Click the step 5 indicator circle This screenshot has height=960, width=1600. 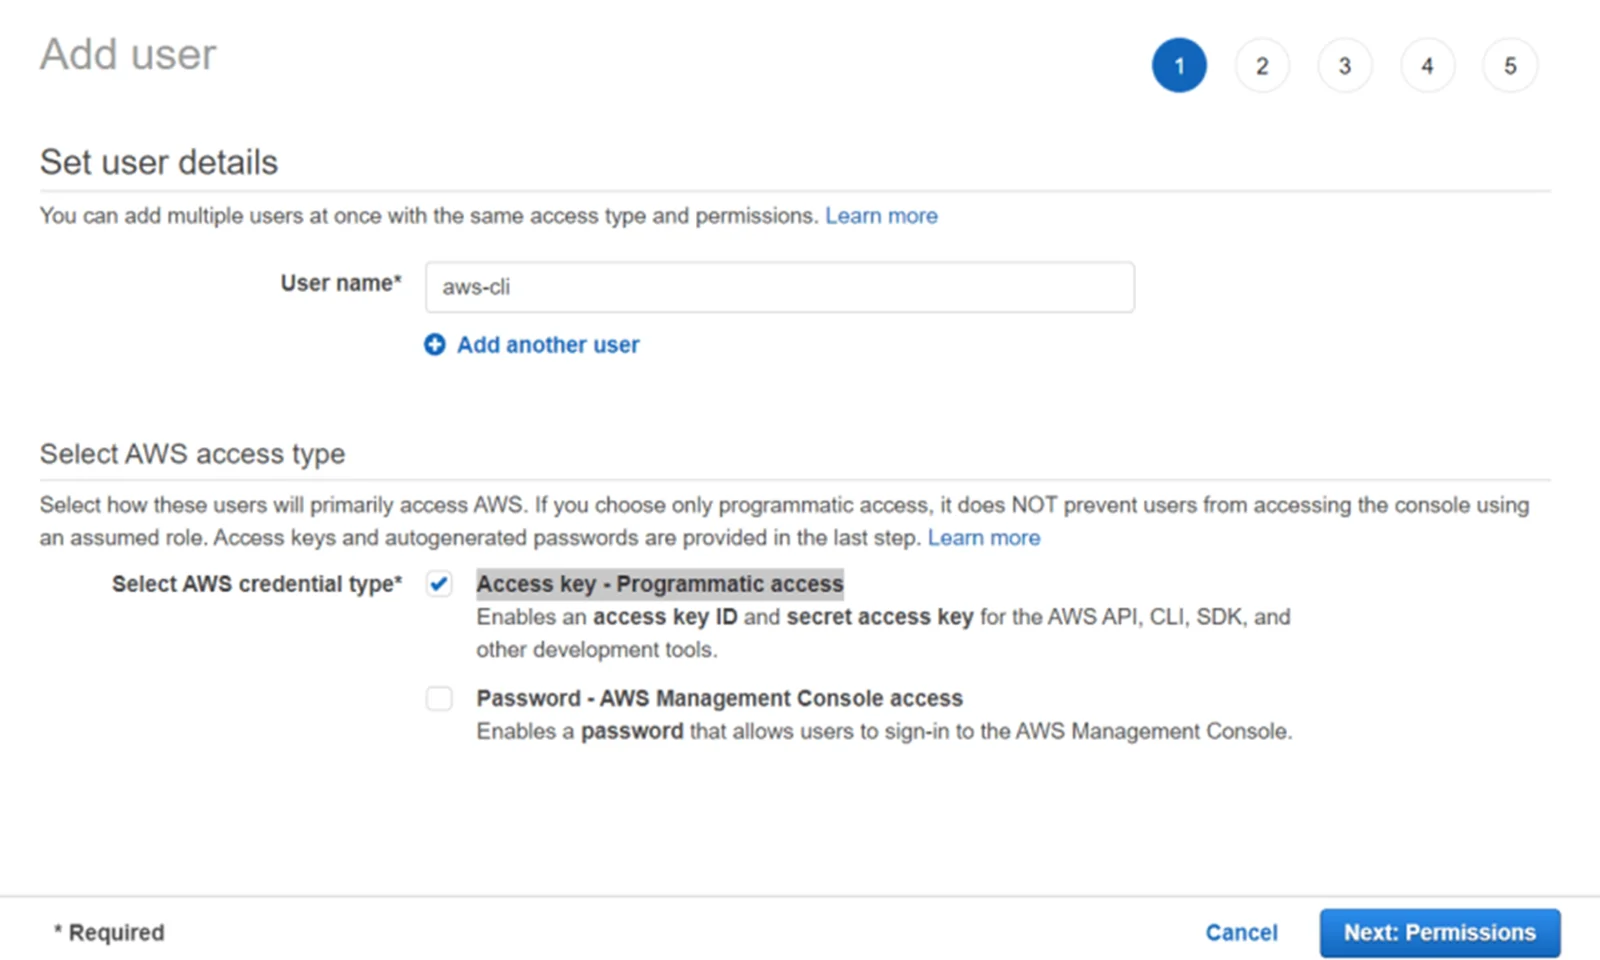(1510, 65)
